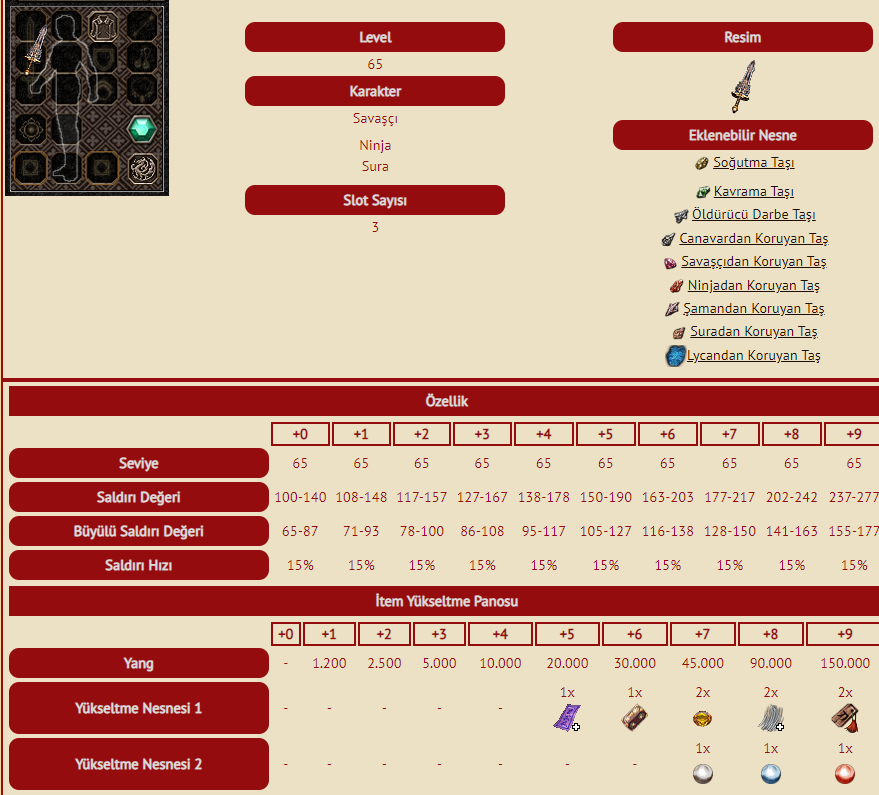
Task: Click the 1.200 Yang cost cell
Action: coord(329,663)
